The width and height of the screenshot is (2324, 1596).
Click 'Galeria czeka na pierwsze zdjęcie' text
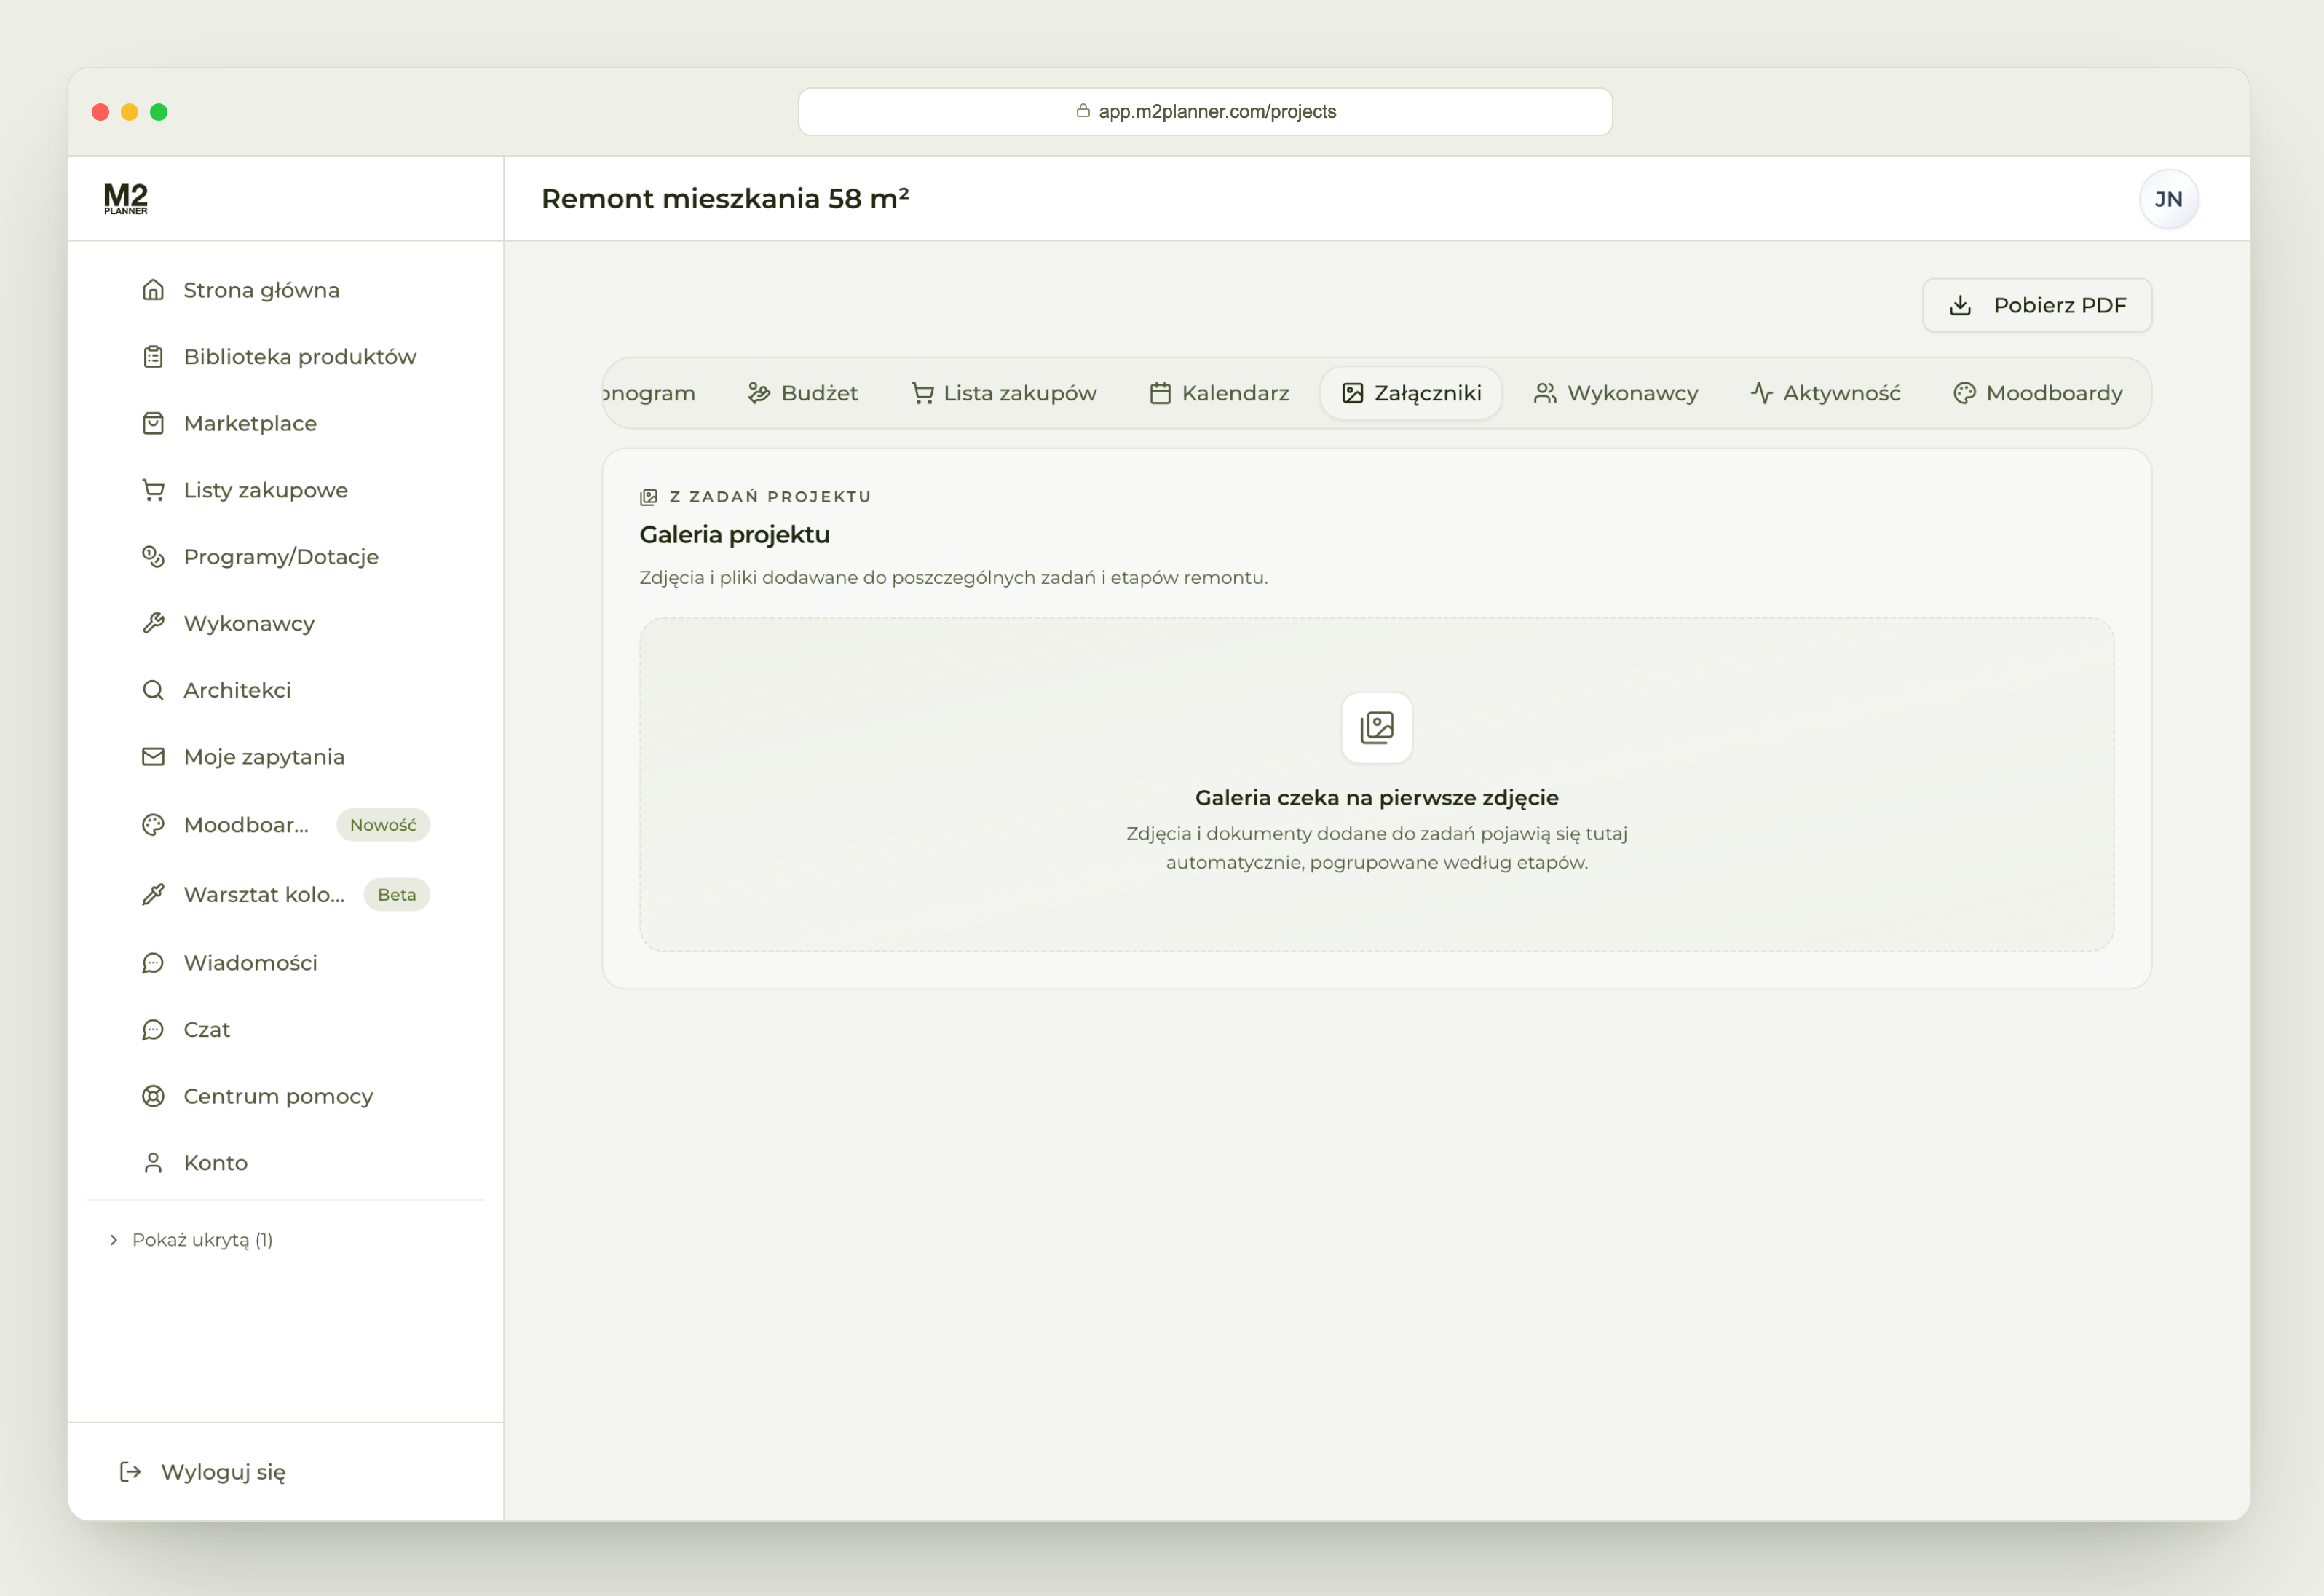(x=1377, y=798)
